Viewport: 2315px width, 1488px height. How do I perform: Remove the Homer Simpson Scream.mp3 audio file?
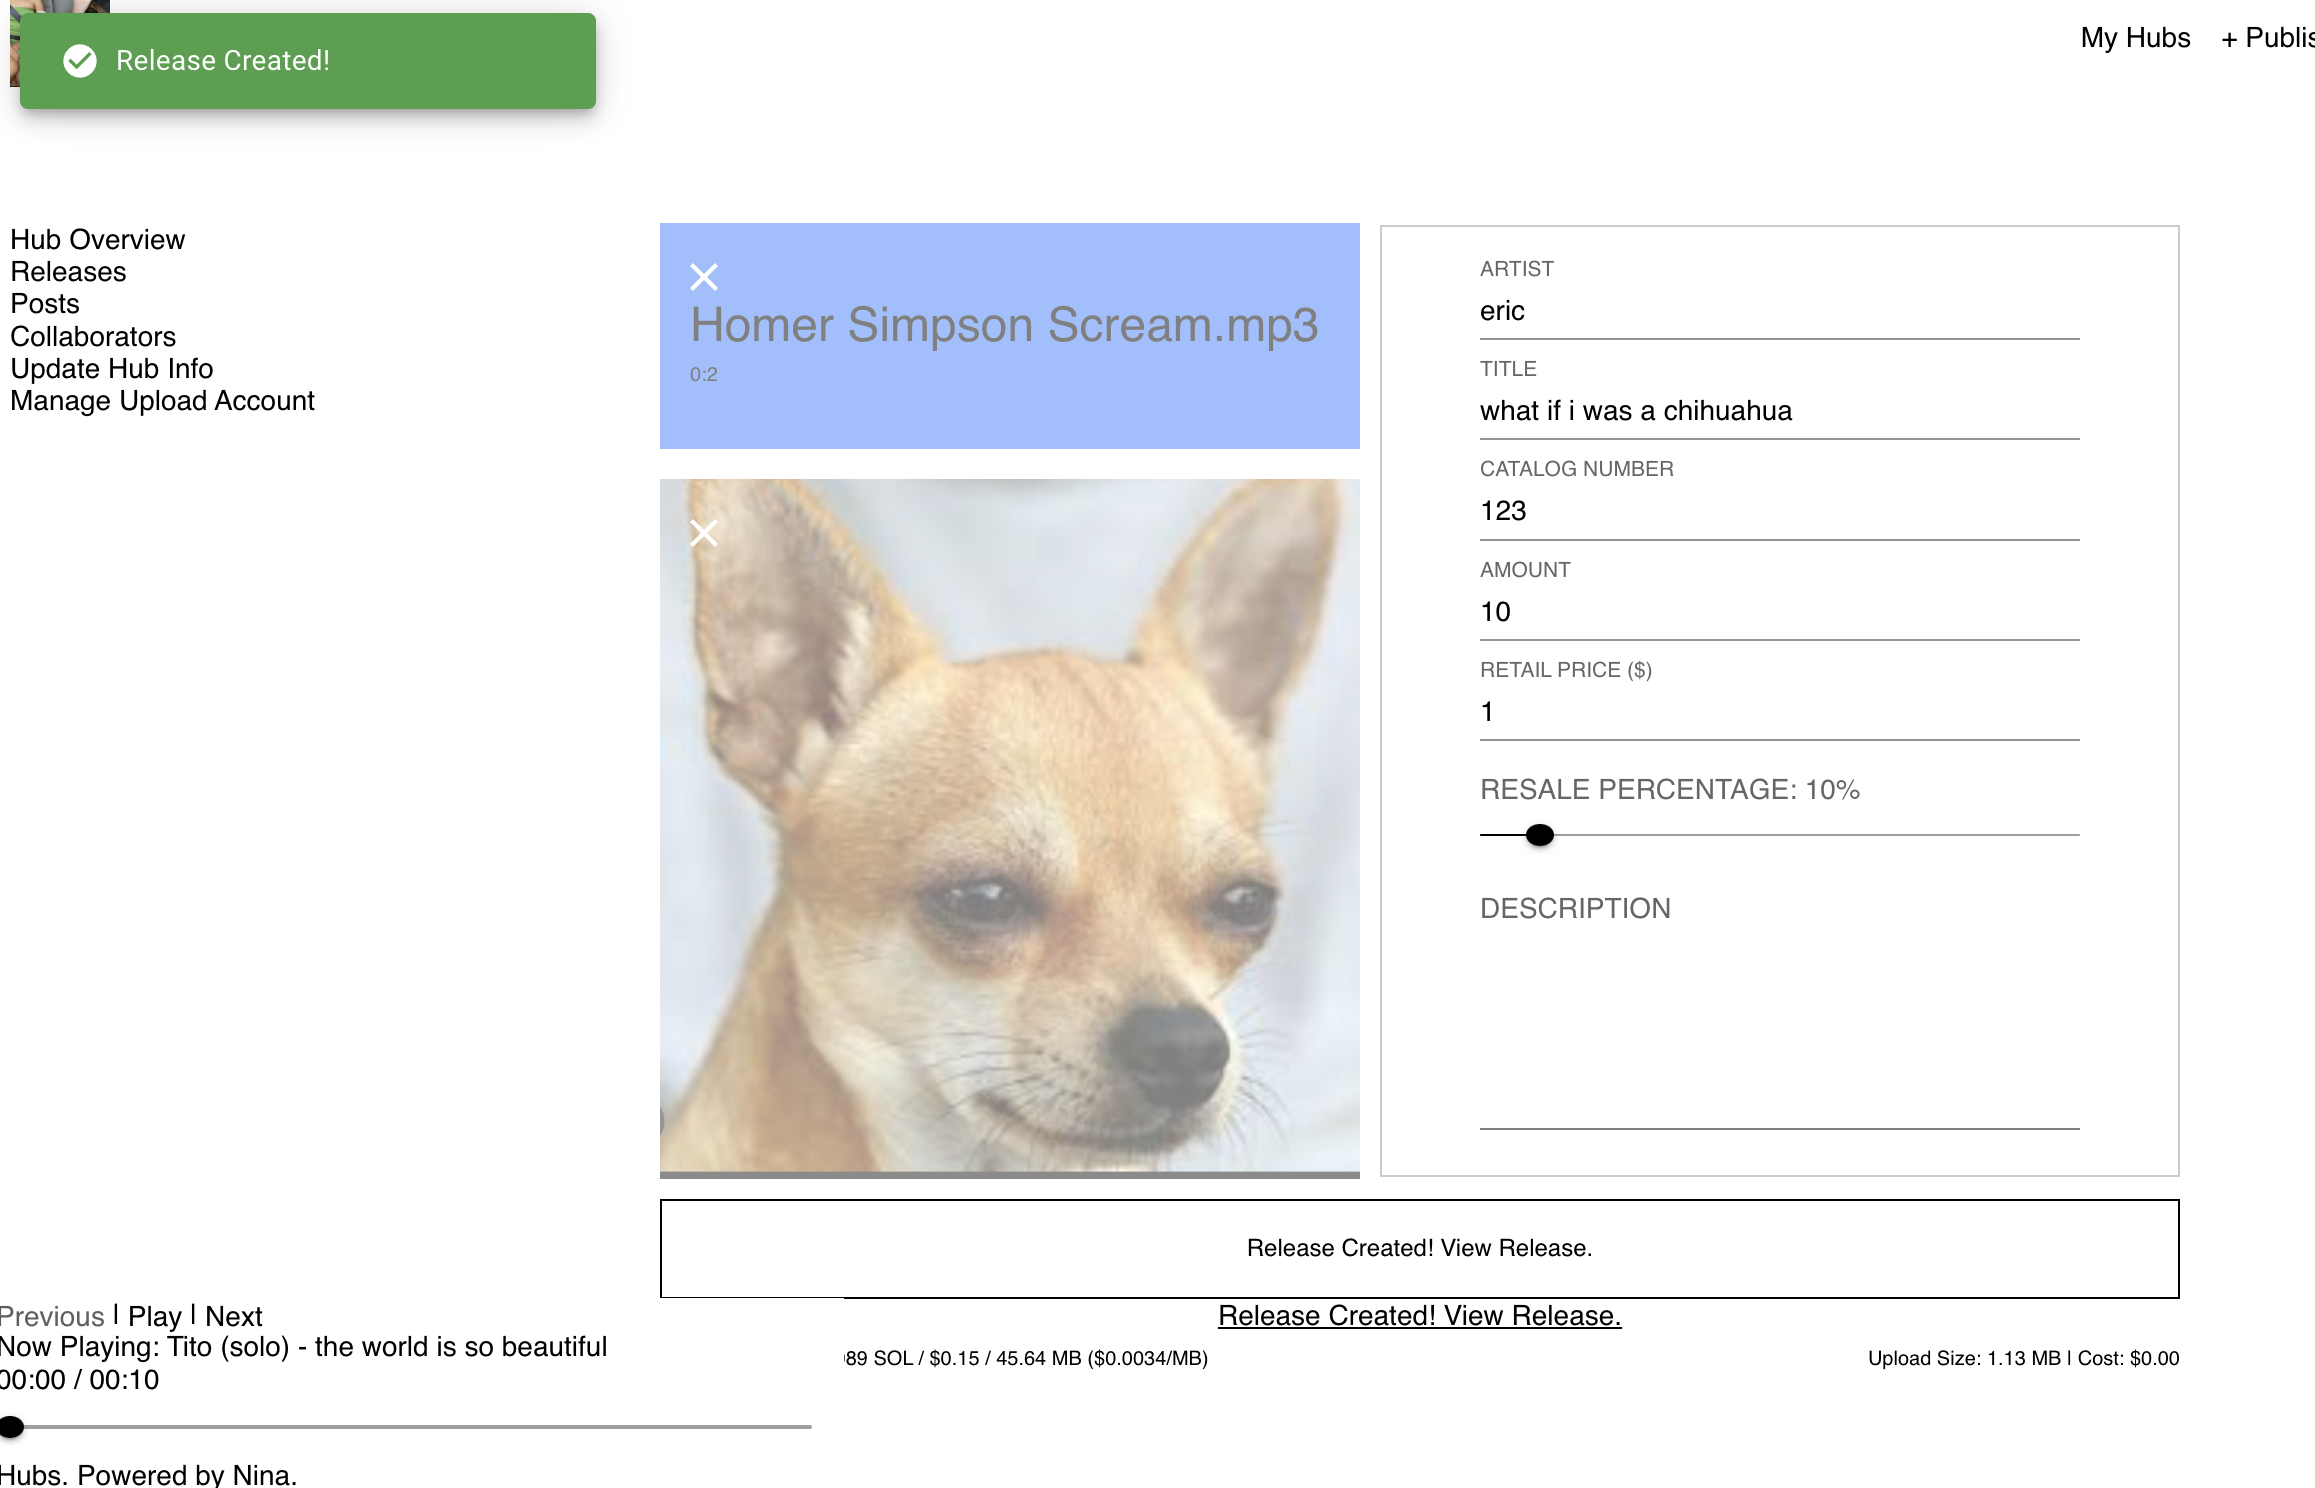pyautogui.click(x=703, y=277)
